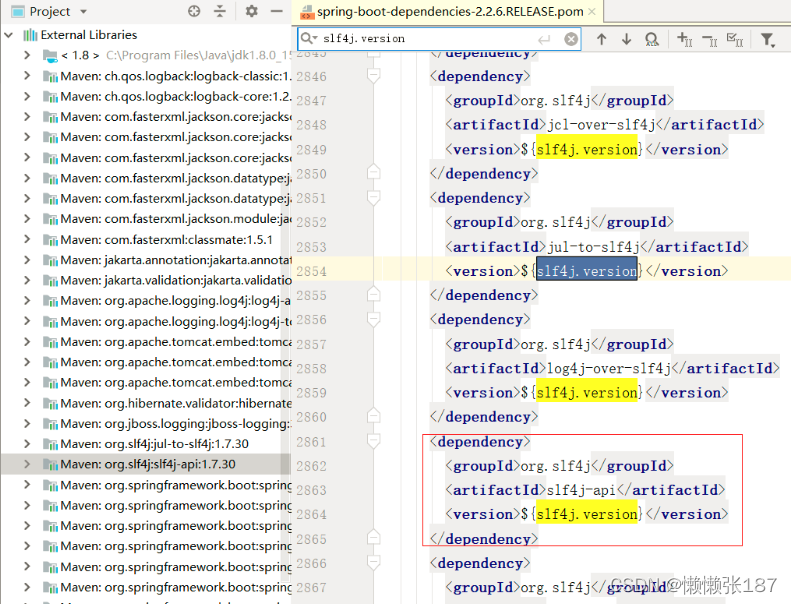The width and height of the screenshot is (792, 604).
Task: Click artifactId text log4j-over-slf4j
Action: [x=609, y=369]
